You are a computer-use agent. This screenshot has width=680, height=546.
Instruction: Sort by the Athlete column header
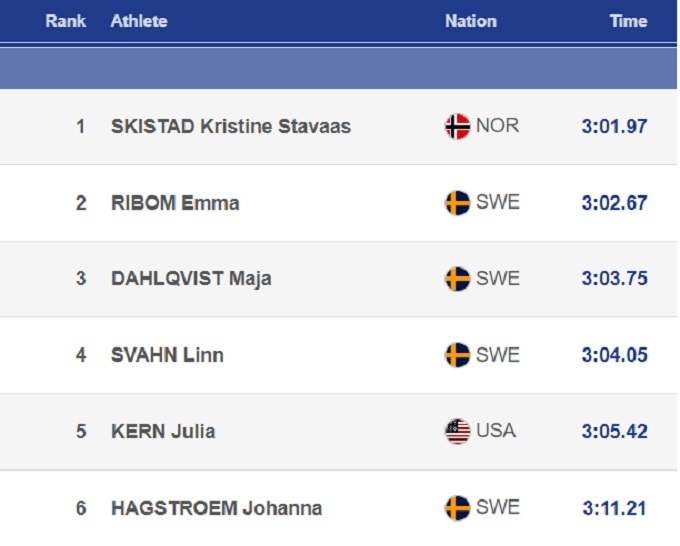(139, 21)
